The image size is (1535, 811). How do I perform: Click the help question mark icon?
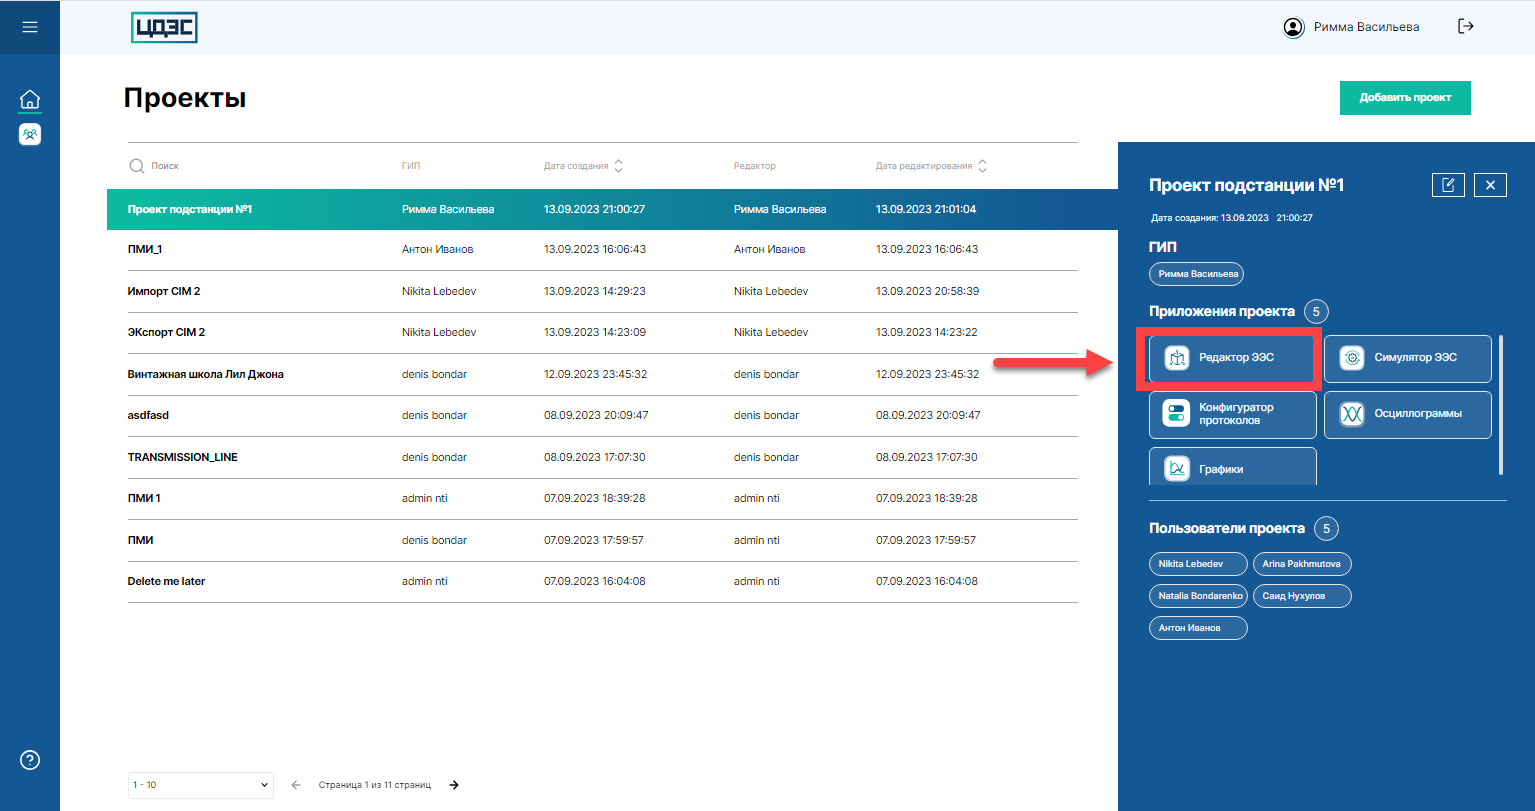[30, 760]
